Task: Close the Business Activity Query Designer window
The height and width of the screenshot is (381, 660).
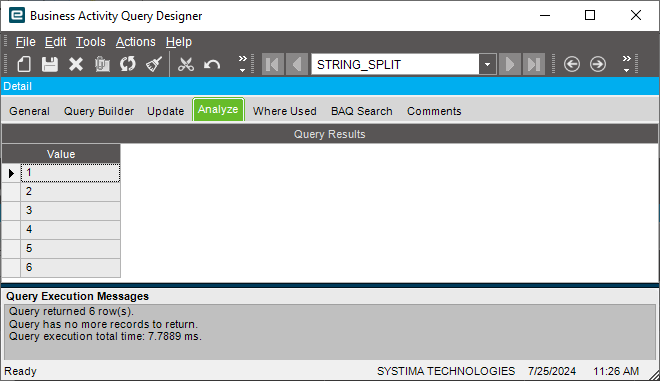Action: (636, 16)
